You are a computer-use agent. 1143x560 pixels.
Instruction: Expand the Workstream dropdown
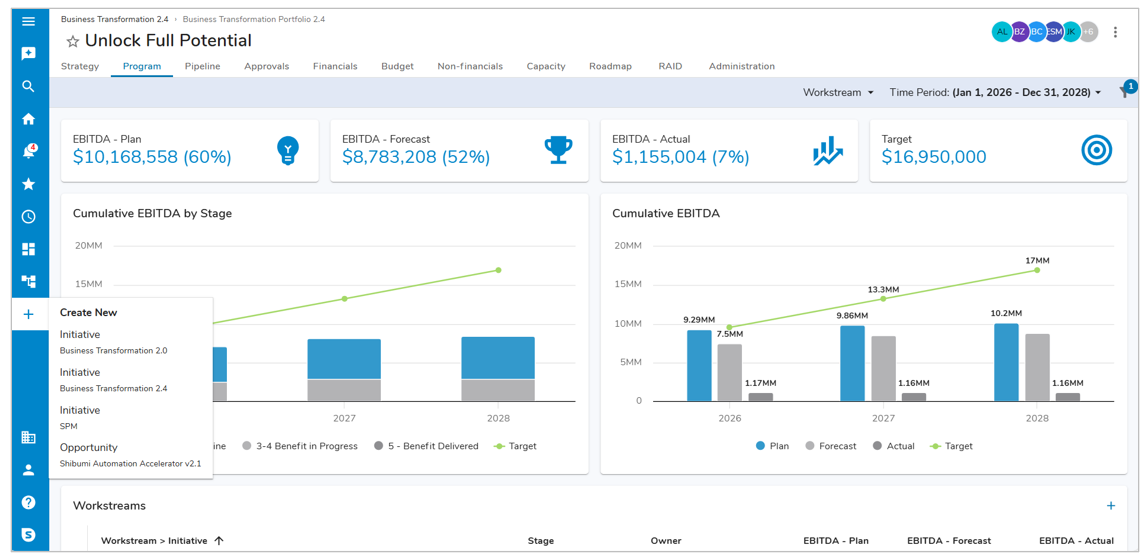coord(838,92)
